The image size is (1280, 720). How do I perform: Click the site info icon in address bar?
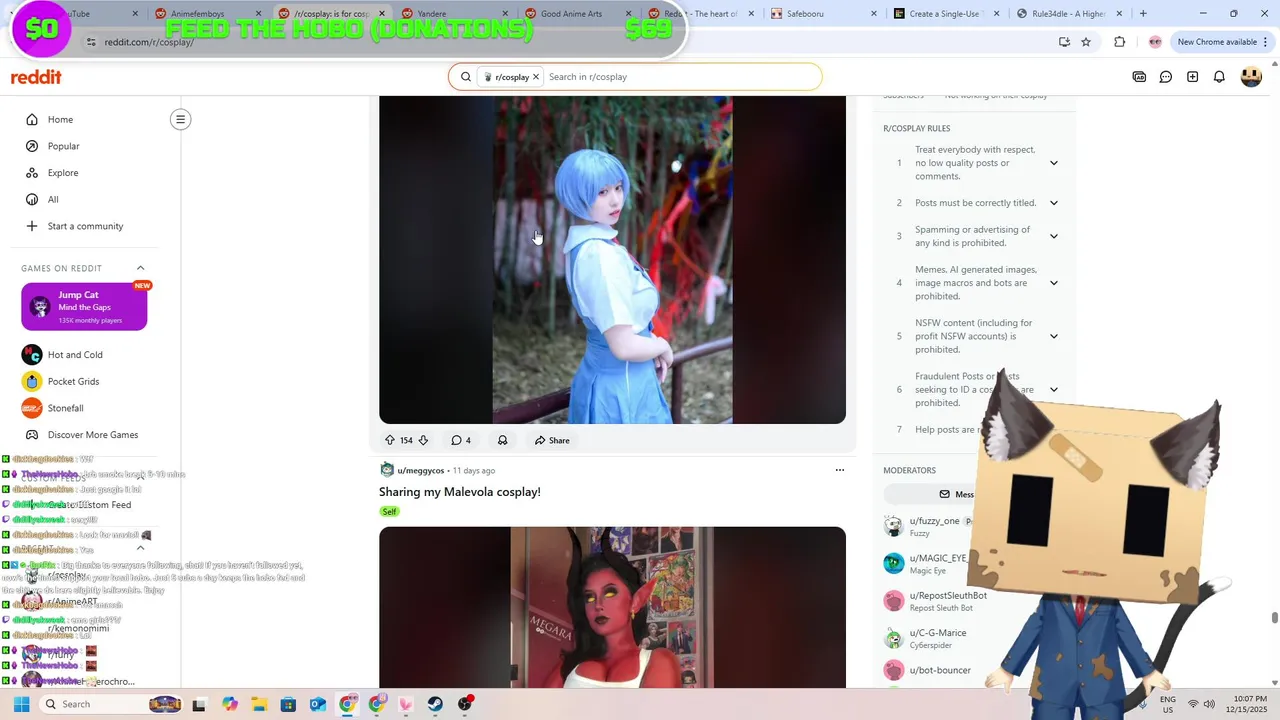(x=91, y=42)
